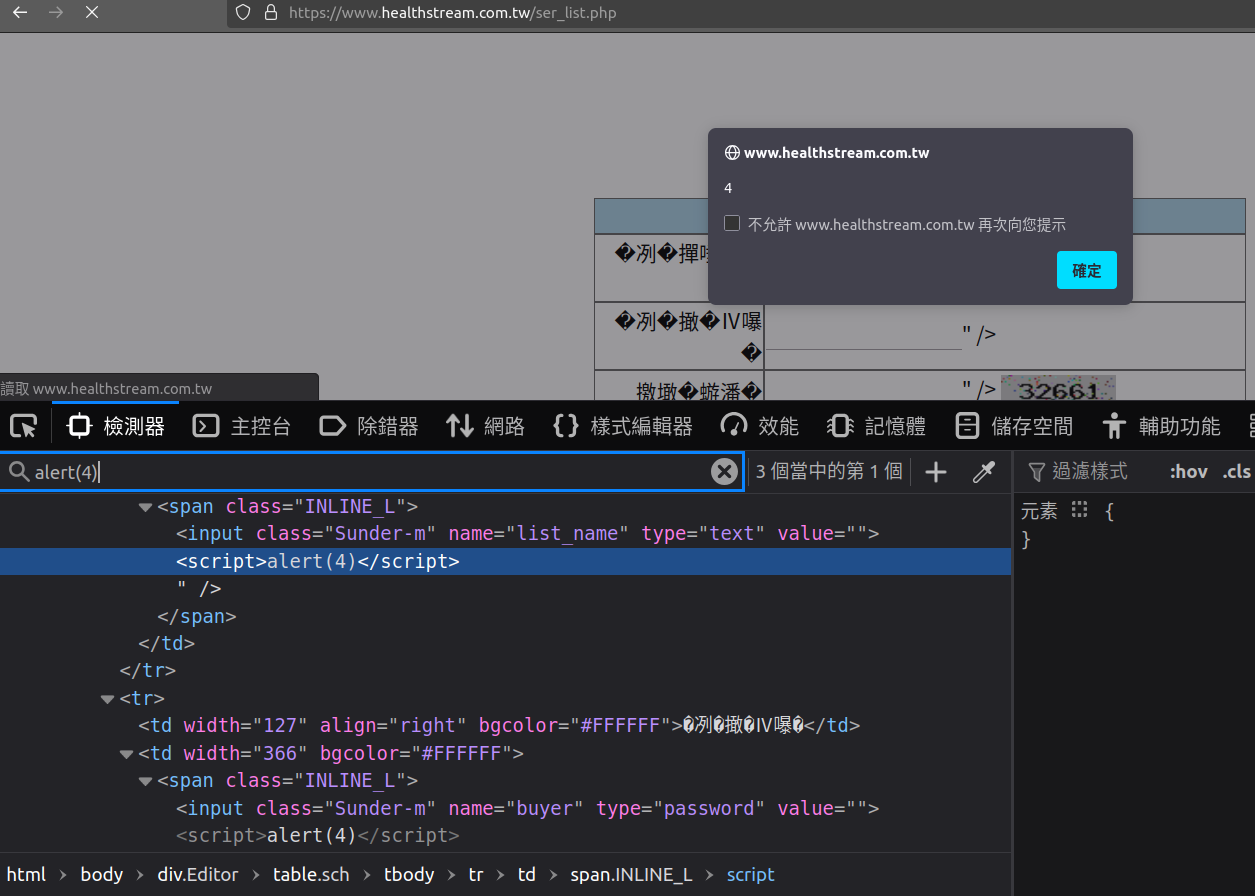1255x896 pixels.
Task: Click the closing </td> tag line
Action: pos(167,644)
